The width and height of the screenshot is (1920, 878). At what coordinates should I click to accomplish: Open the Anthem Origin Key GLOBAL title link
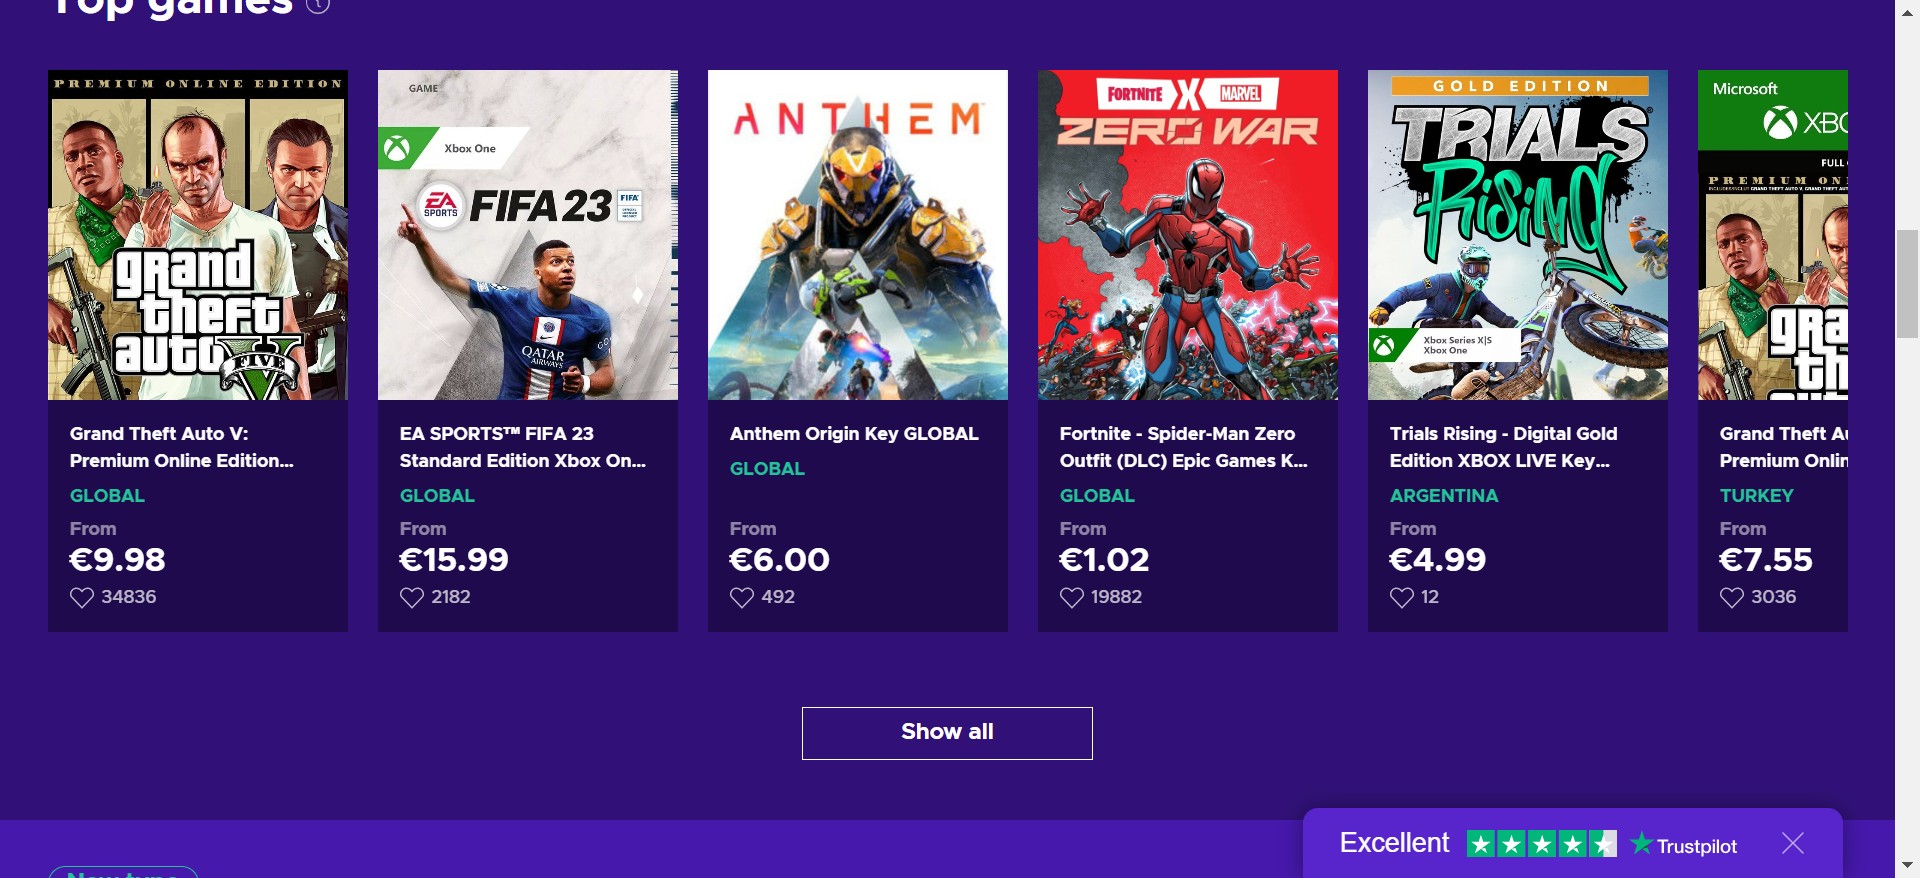tap(854, 434)
